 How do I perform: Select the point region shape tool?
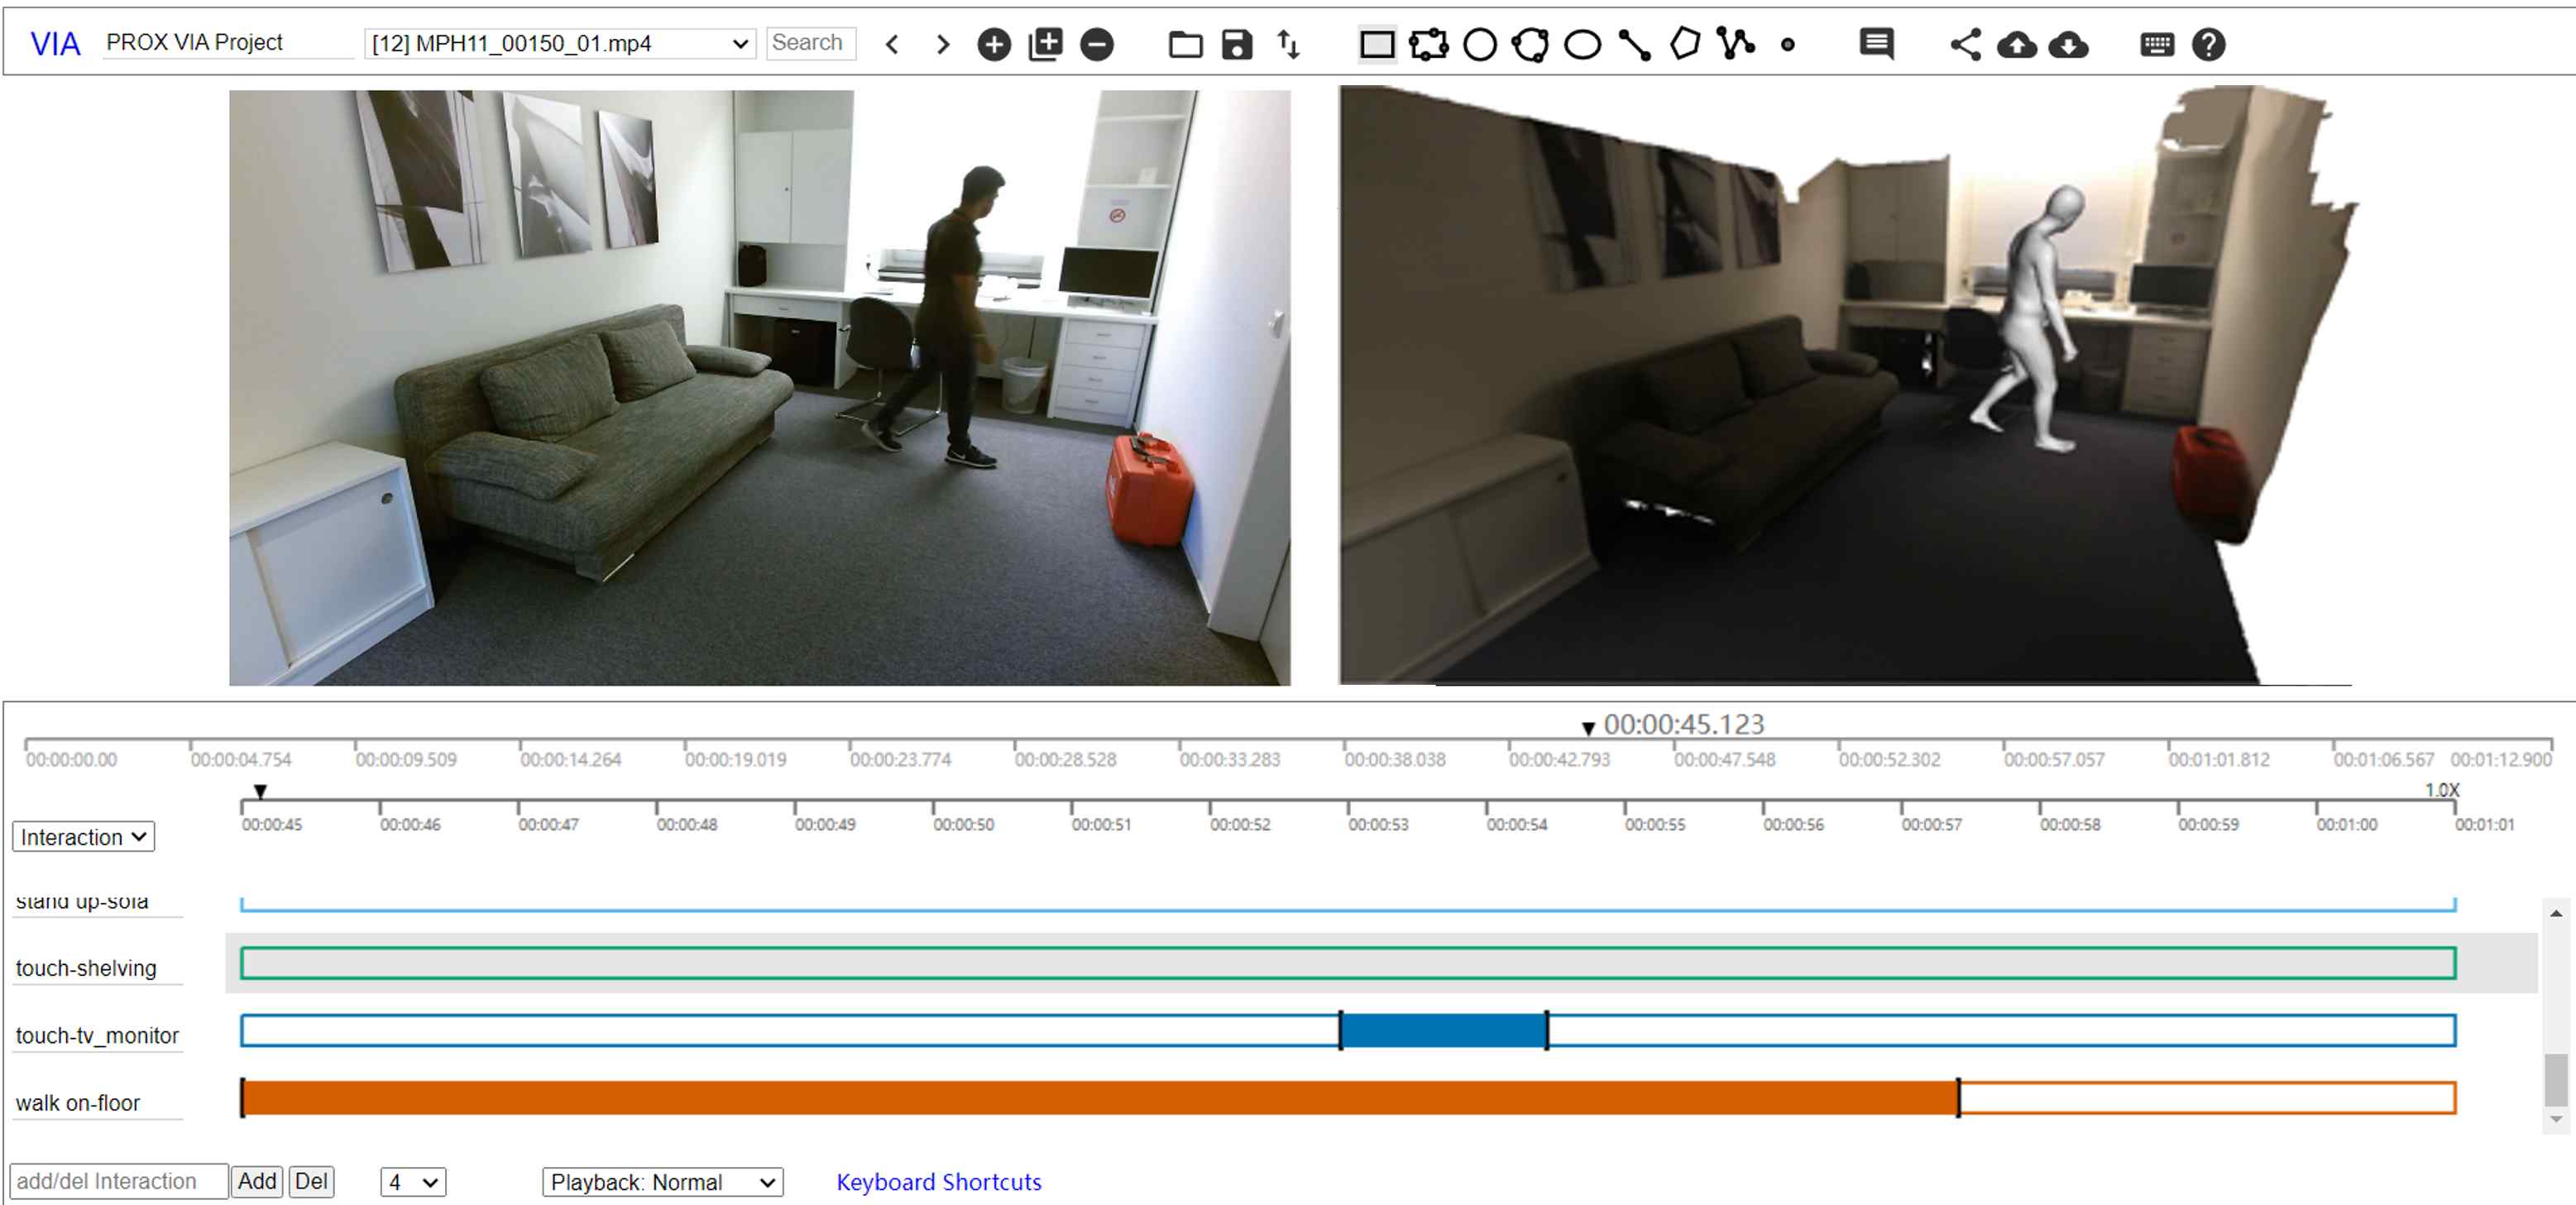coord(1787,45)
